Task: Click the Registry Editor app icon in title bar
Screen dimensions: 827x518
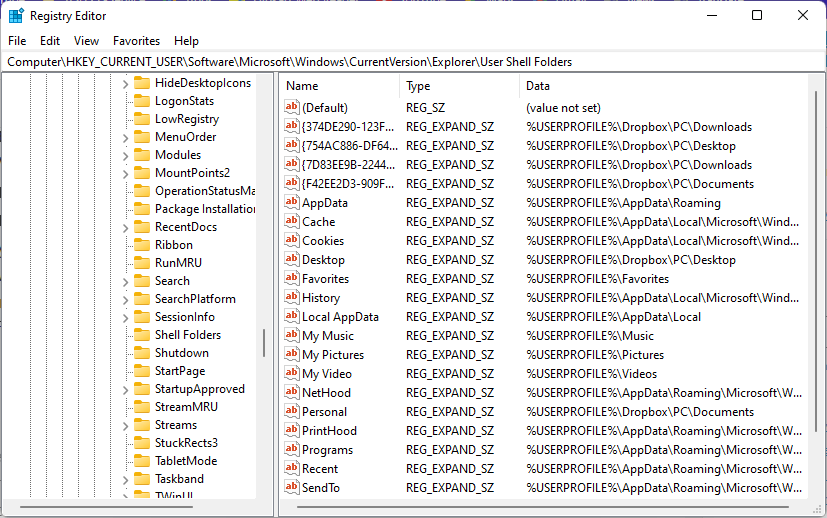Action: 16,15
